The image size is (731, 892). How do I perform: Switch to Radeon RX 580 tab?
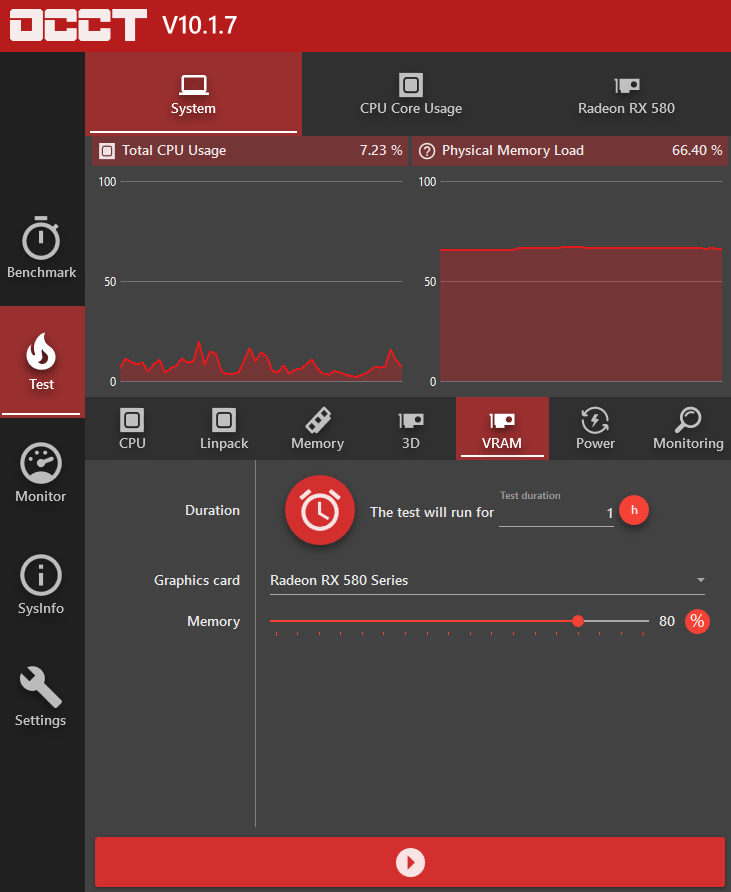[x=626, y=94]
